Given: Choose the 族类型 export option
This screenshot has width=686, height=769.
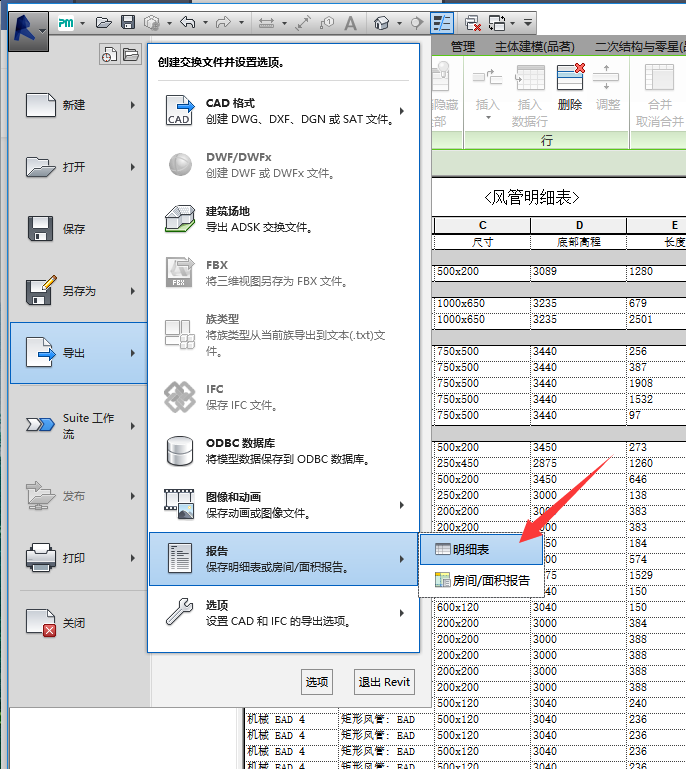Looking at the screenshot, I should point(283,335).
